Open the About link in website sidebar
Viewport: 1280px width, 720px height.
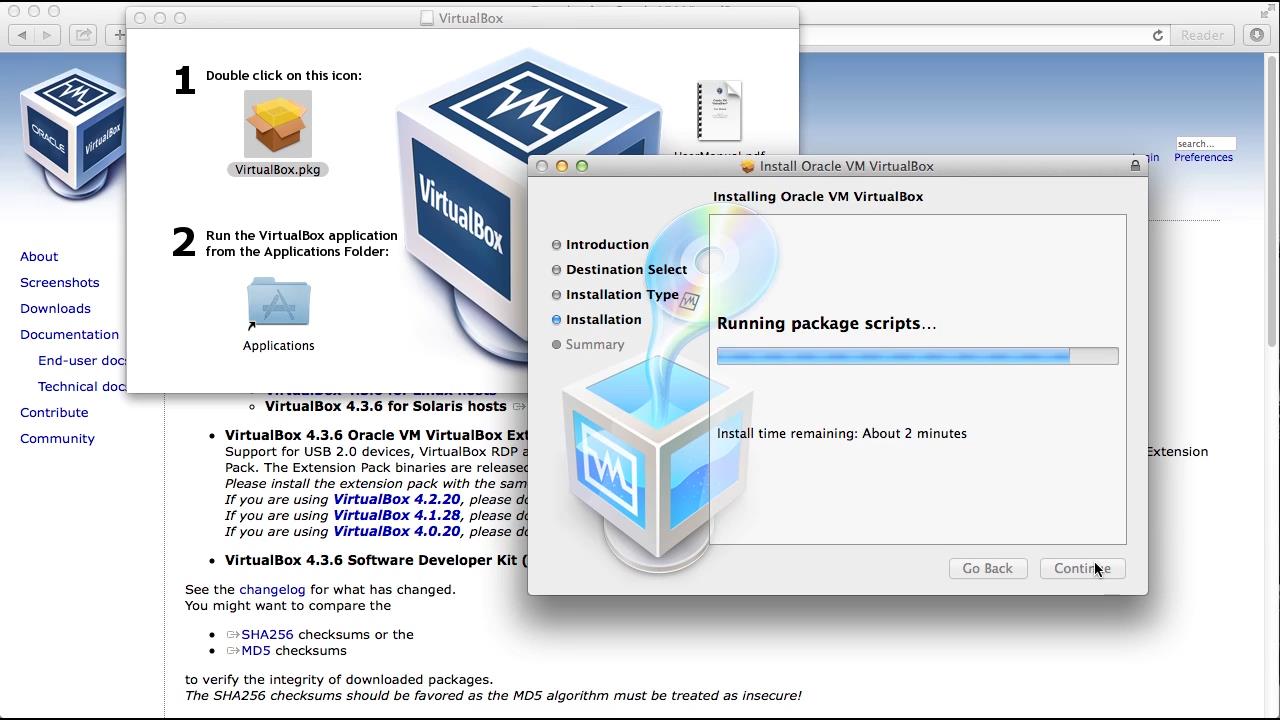coord(39,256)
